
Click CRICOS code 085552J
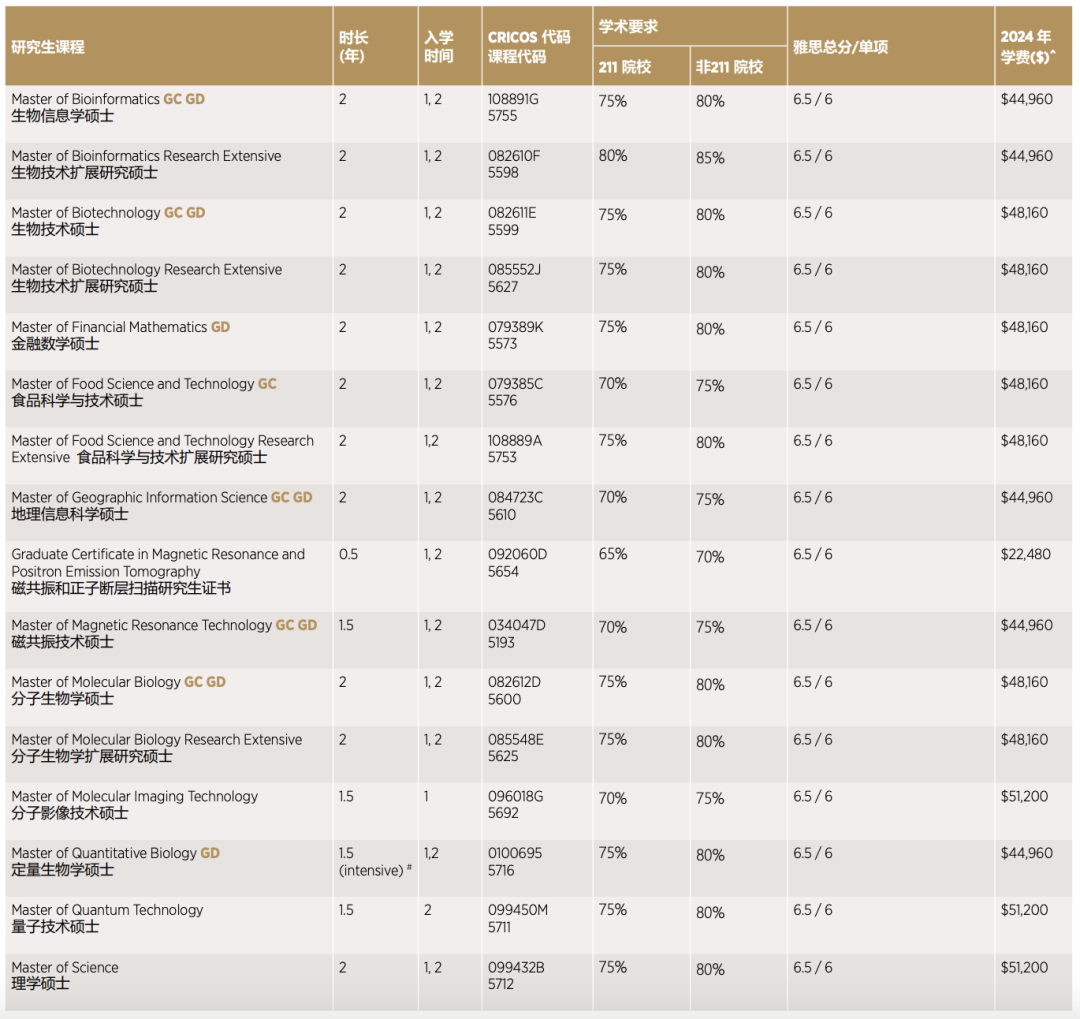click(x=515, y=270)
